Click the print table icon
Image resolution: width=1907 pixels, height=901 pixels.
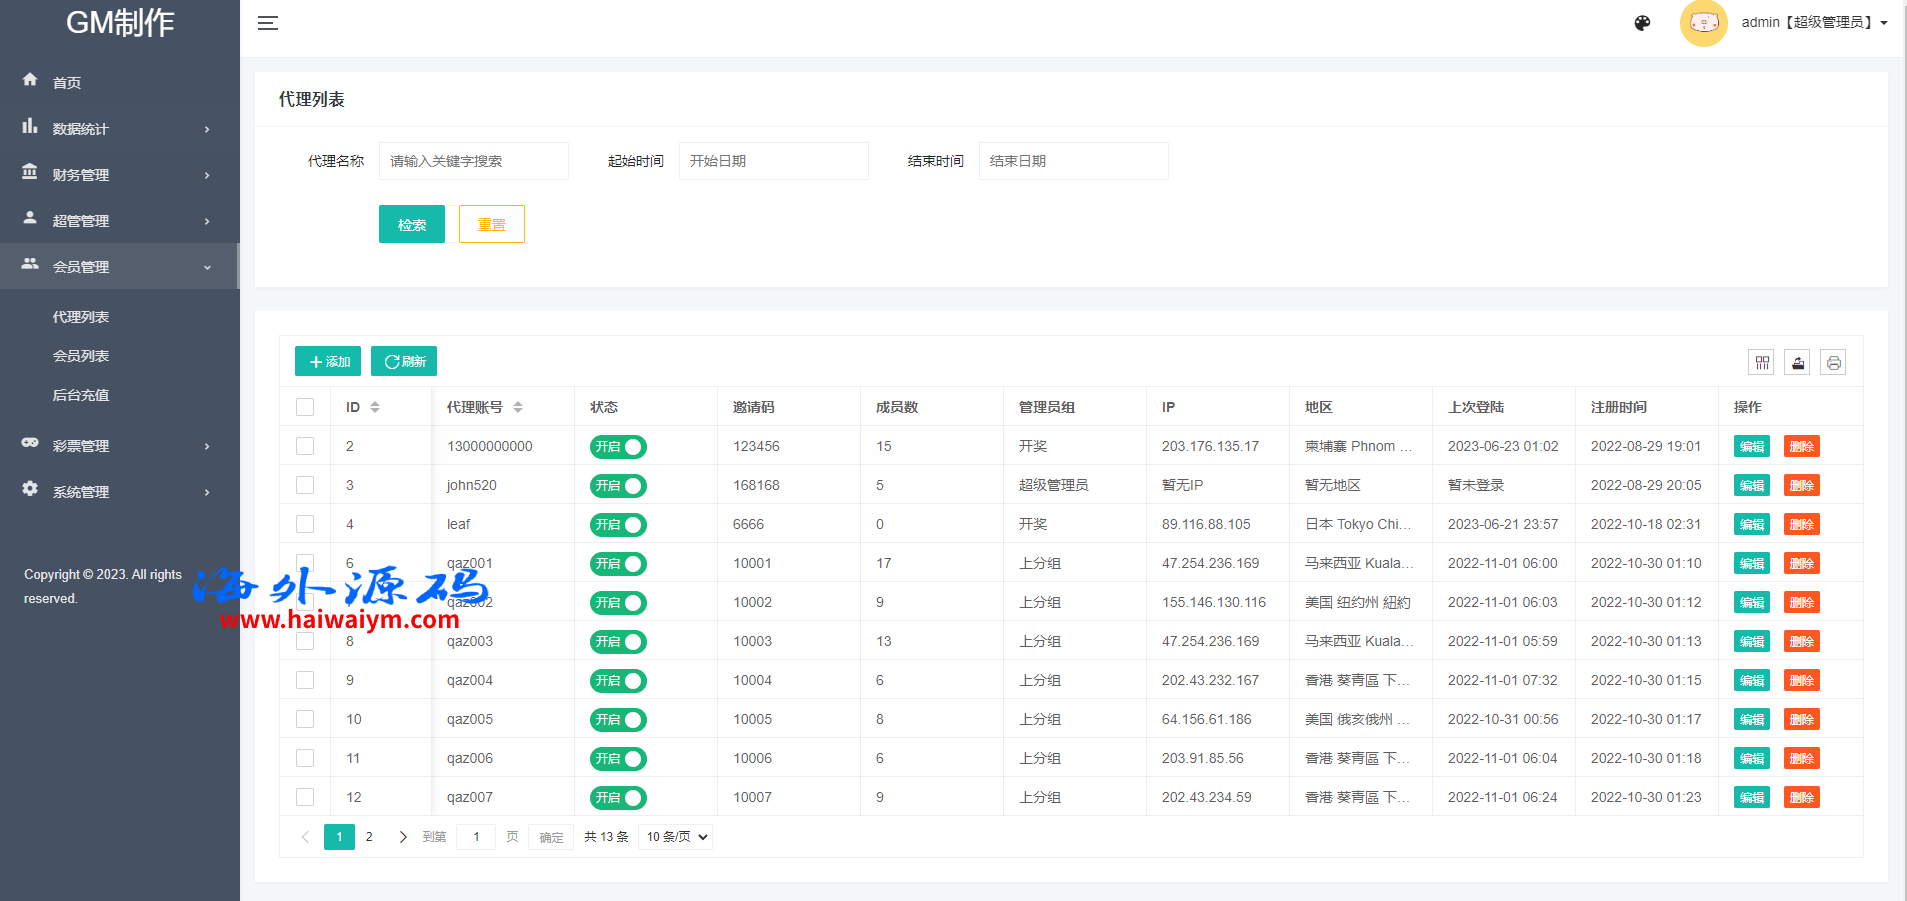1833,363
